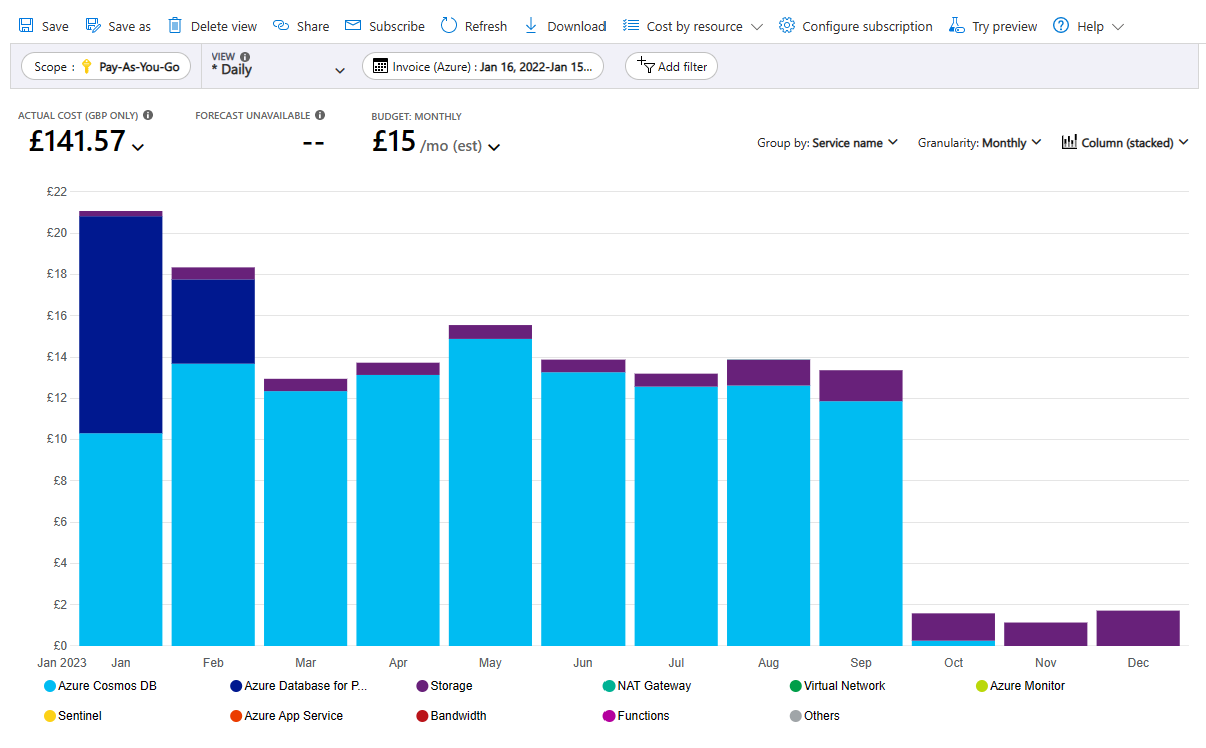Click the Download arrow icon
Image resolution: width=1206 pixels, height=748 pixels.
(531, 26)
